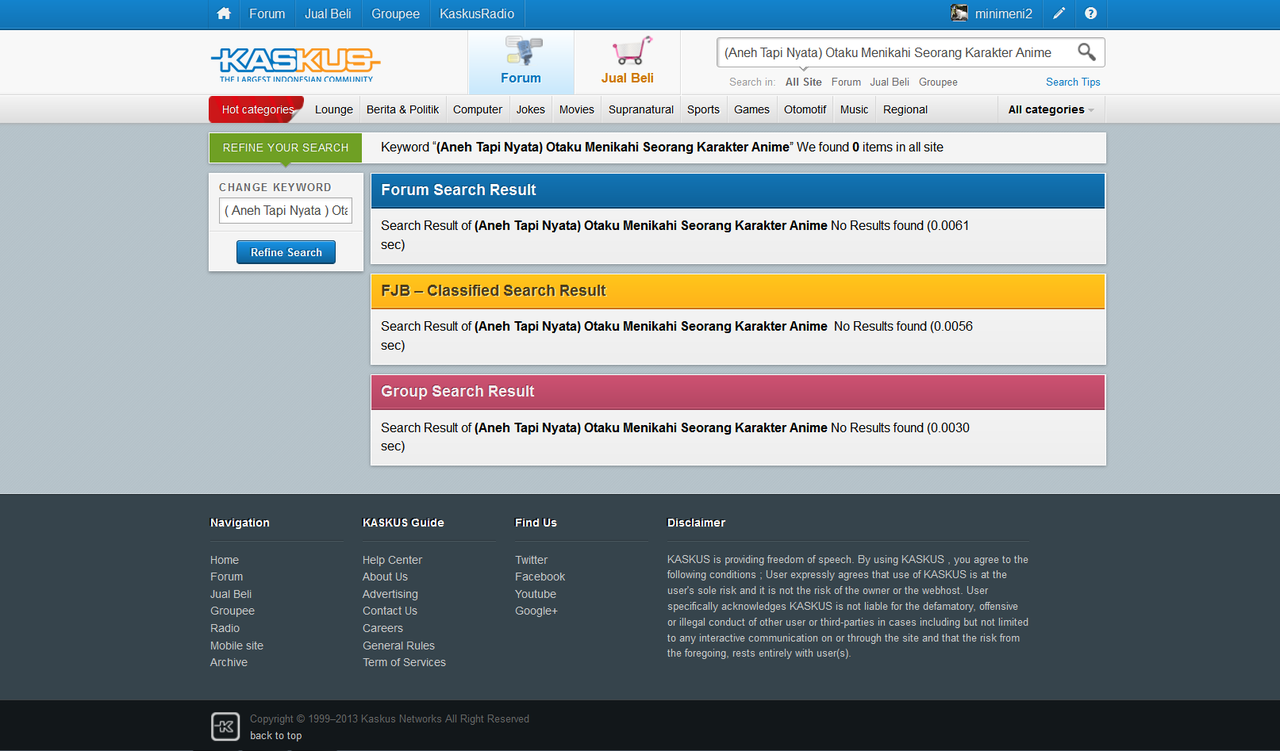The image size is (1280, 751).
Task: Open the Jokes category
Action: pos(531,109)
